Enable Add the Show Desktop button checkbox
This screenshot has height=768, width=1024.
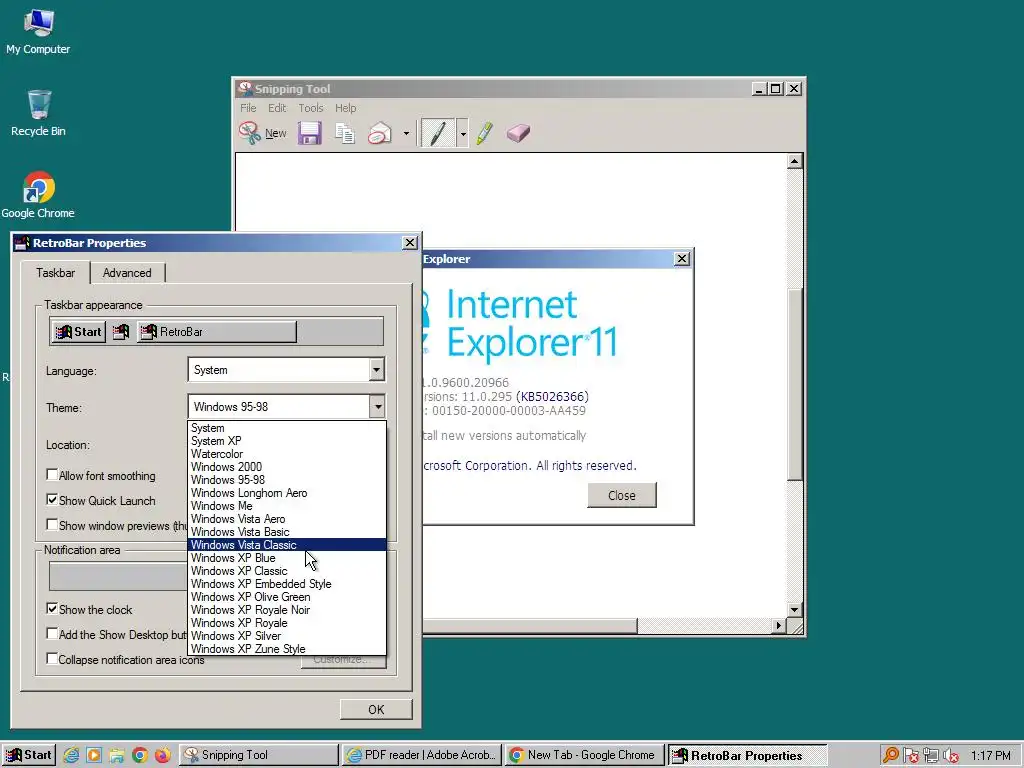click(x=52, y=633)
